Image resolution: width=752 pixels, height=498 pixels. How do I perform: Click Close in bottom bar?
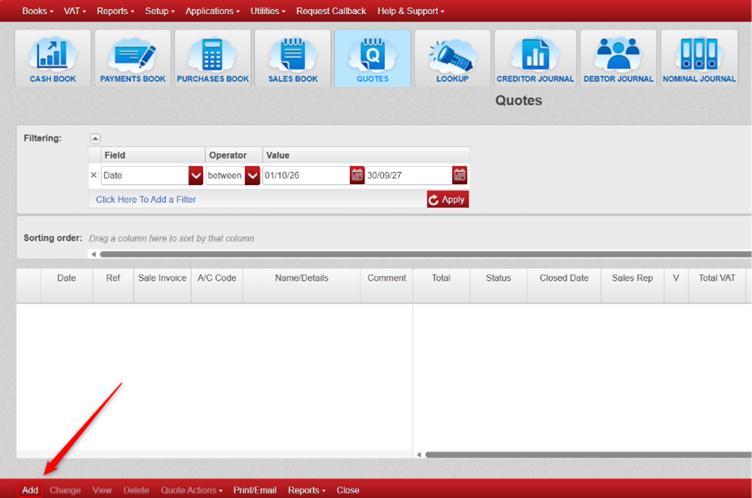coord(348,490)
